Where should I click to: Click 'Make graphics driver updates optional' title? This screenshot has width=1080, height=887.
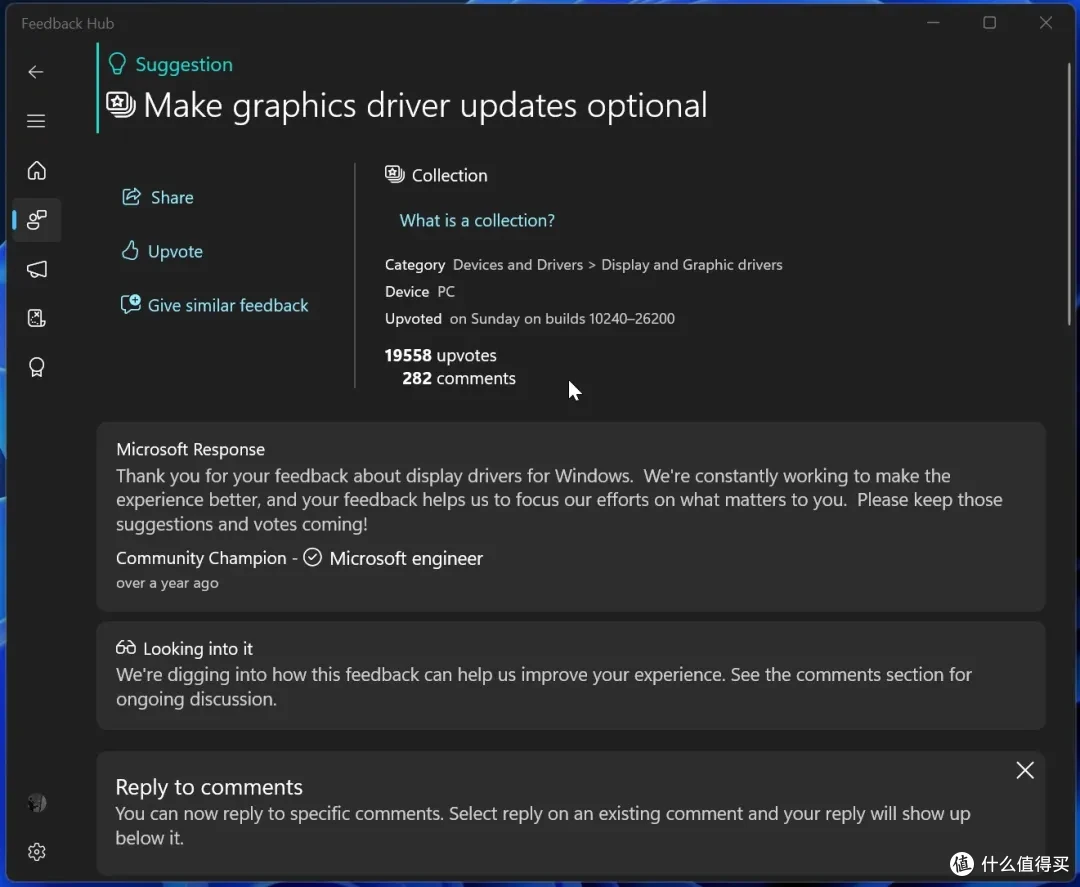[x=425, y=105]
